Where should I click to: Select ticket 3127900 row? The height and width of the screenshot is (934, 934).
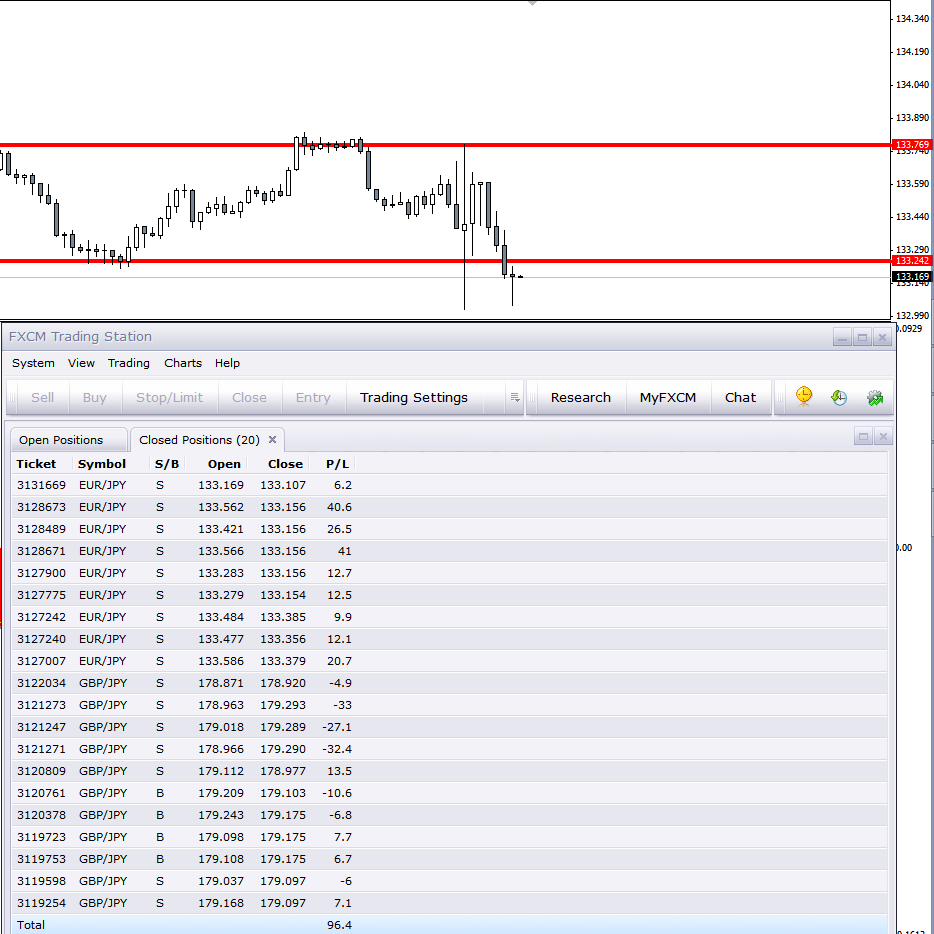pyautogui.click(x=449, y=573)
